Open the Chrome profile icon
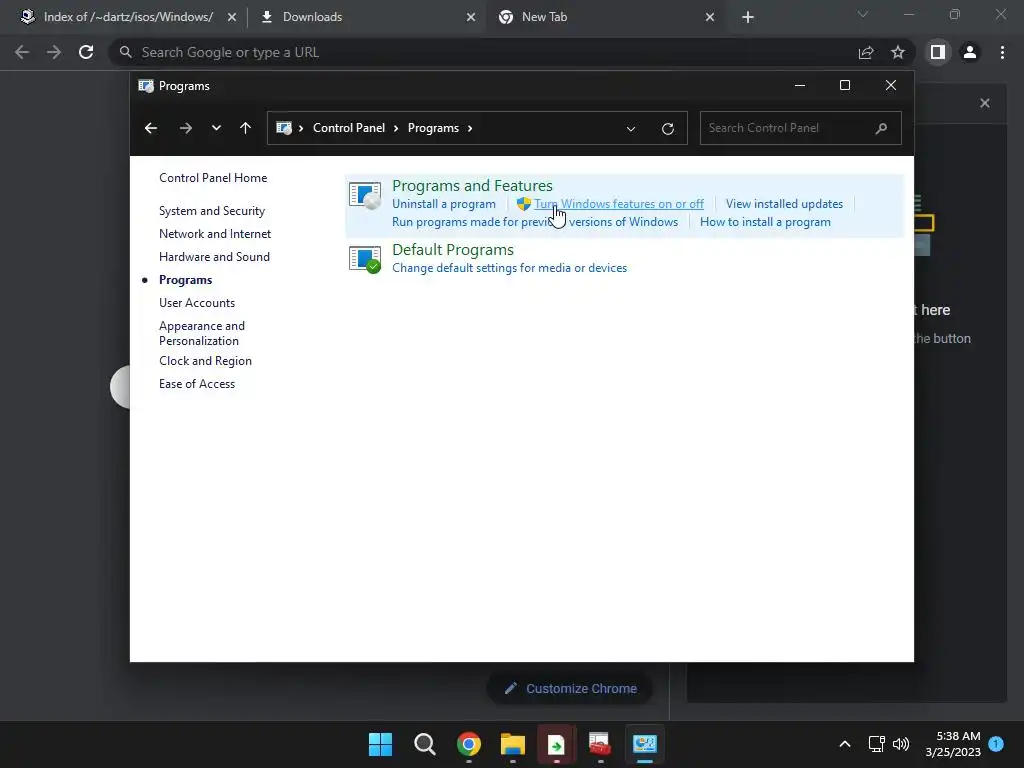Viewport: 1024px width, 768px height. pos(970,52)
